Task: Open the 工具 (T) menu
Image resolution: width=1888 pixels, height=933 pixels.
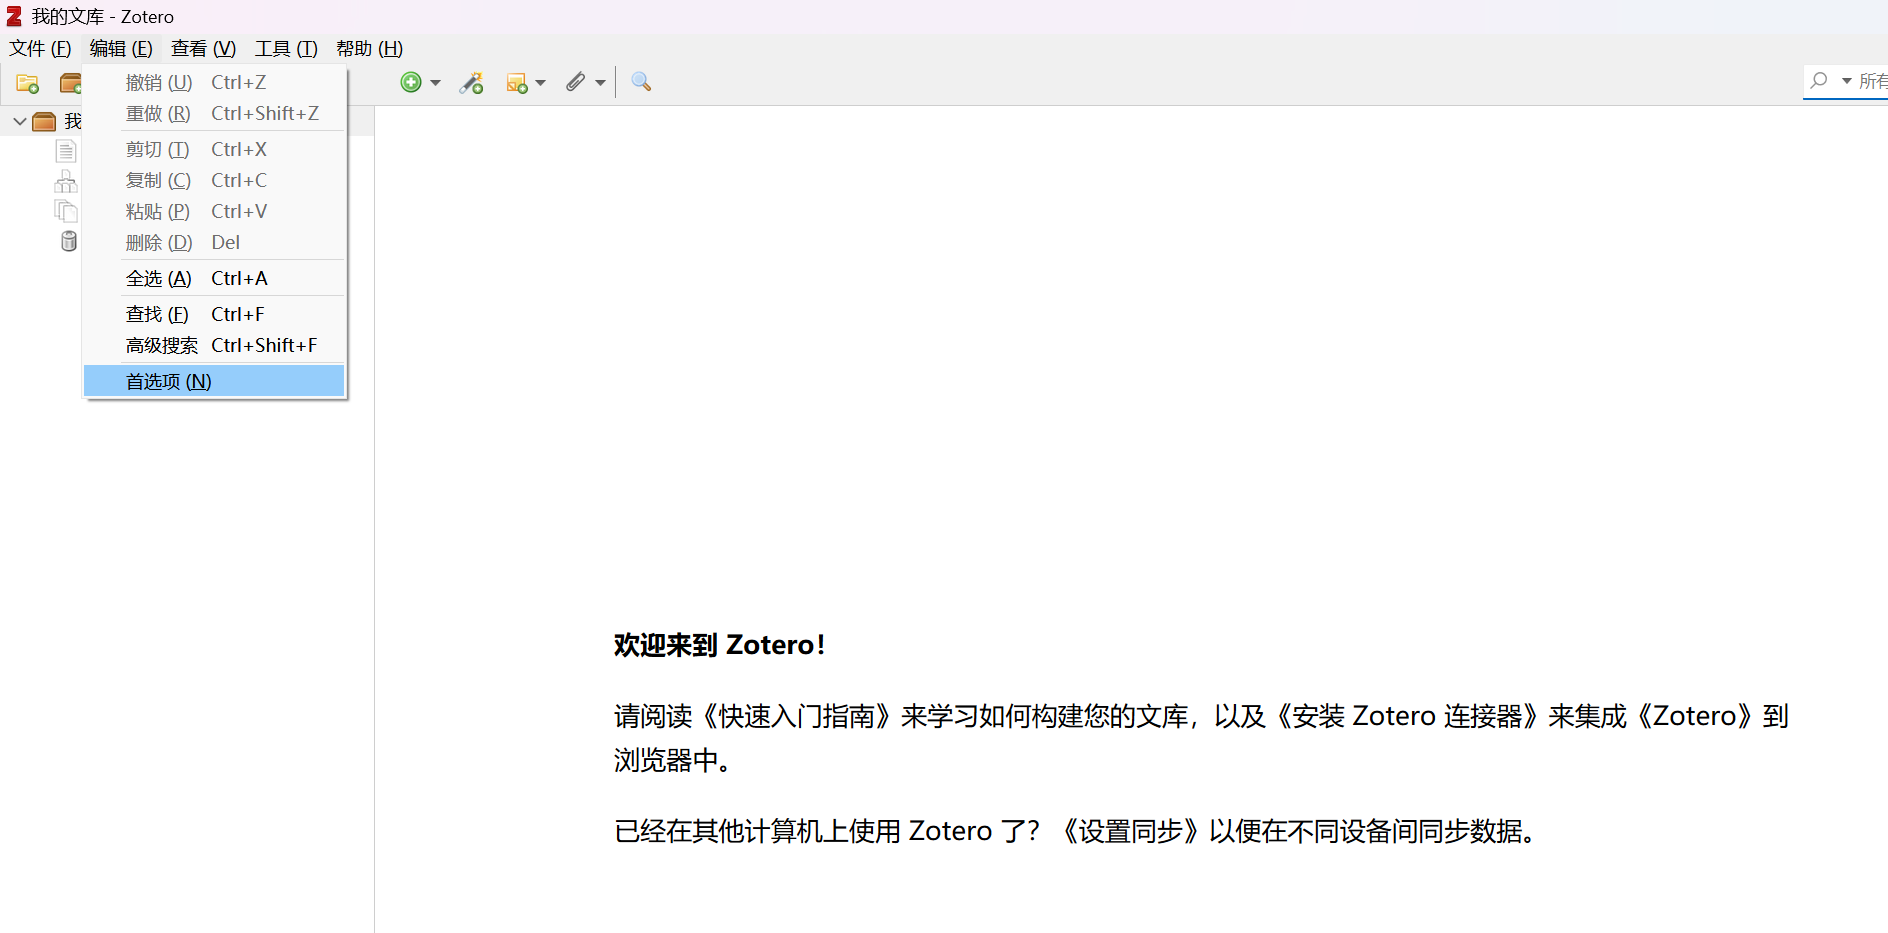Action: (286, 49)
